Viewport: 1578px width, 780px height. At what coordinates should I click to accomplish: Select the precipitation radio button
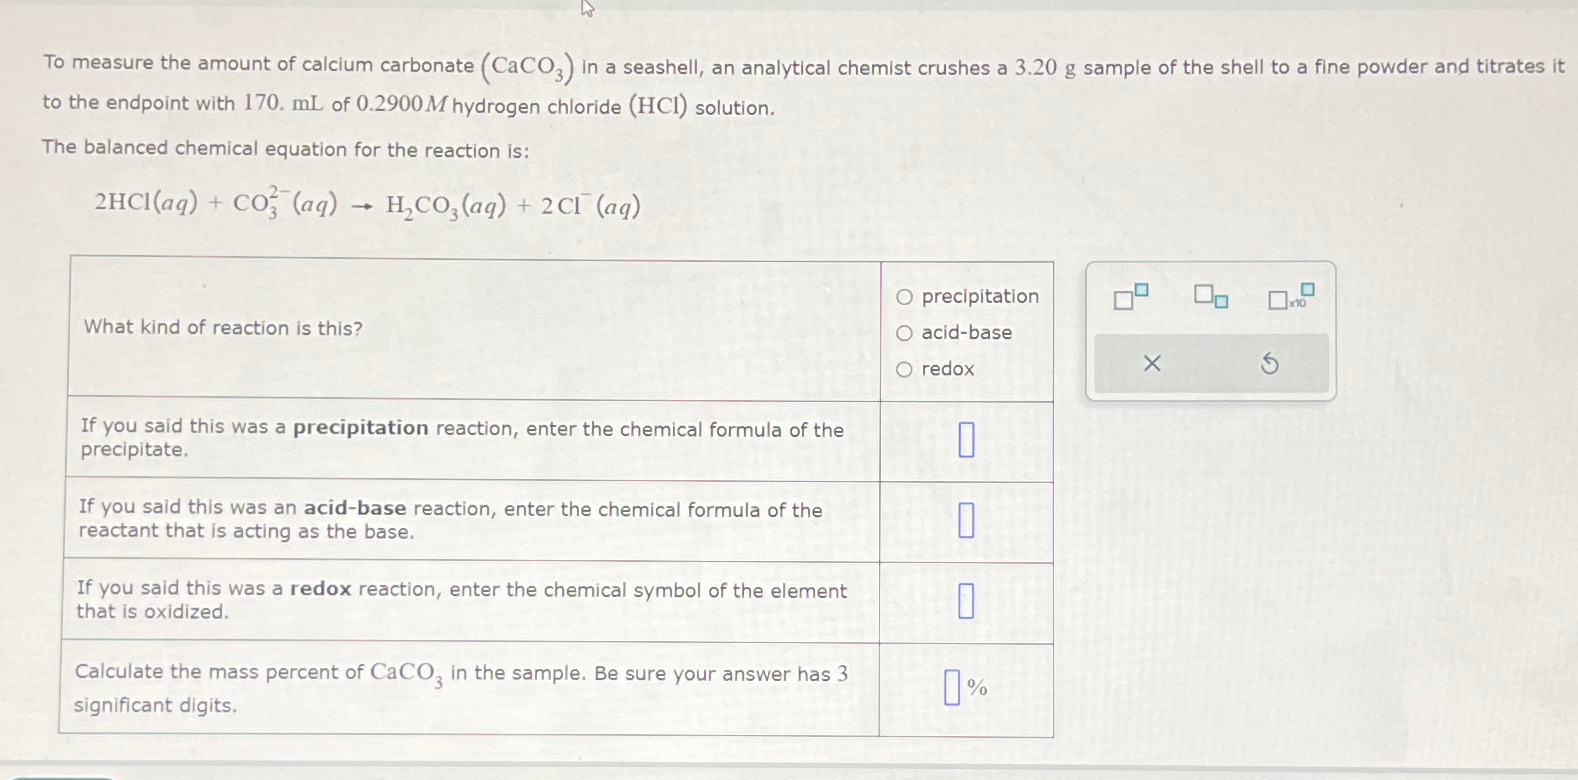(903, 295)
